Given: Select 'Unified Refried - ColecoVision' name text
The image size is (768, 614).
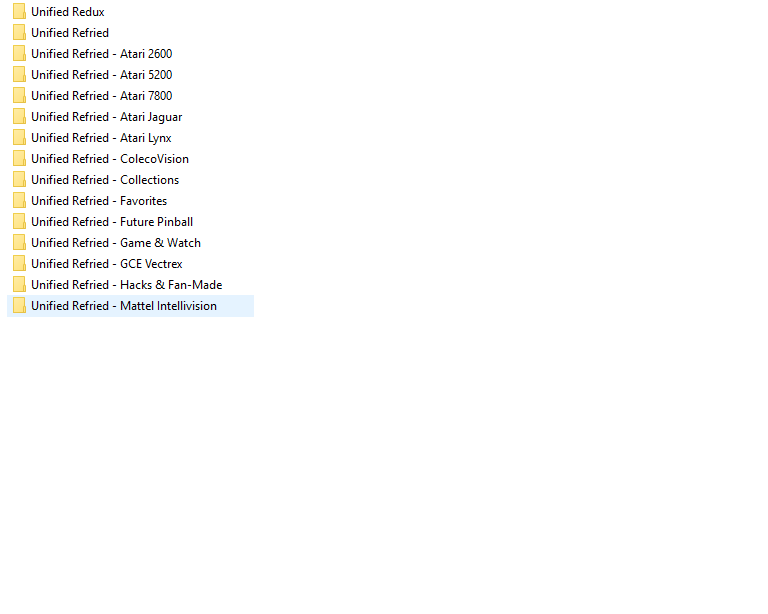Looking at the screenshot, I should [x=110, y=159].
